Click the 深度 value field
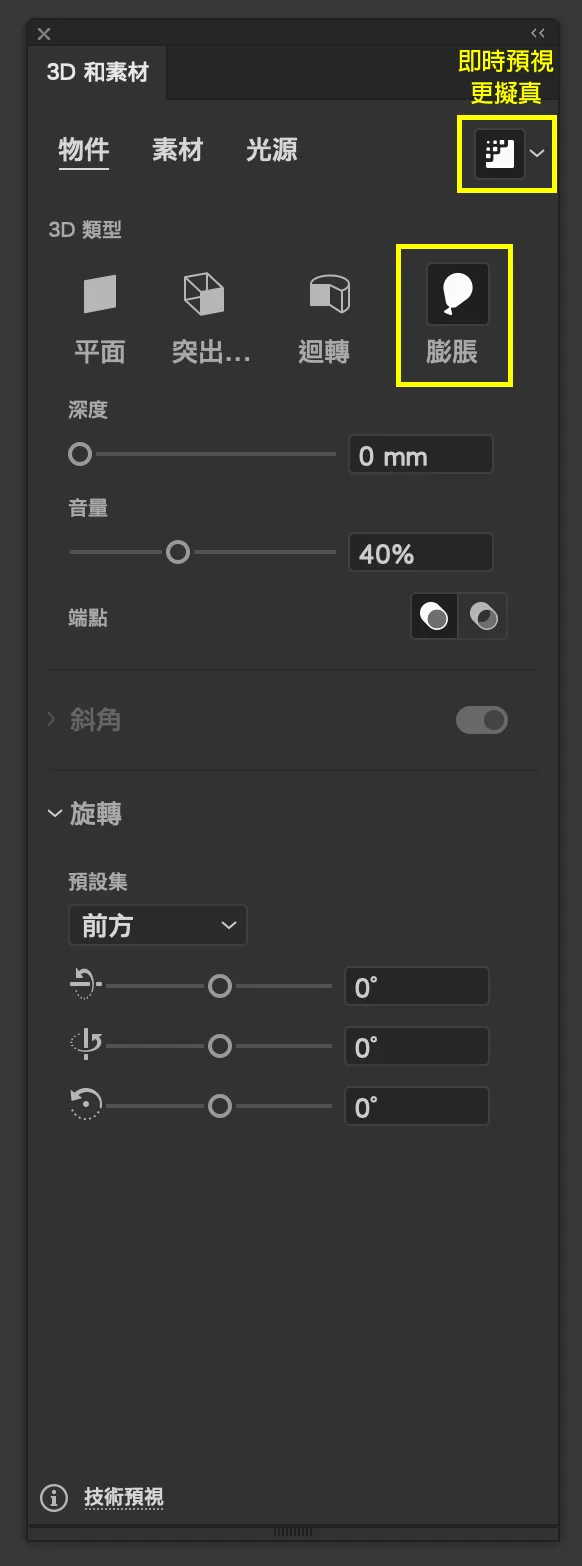 tap(421, 454)
